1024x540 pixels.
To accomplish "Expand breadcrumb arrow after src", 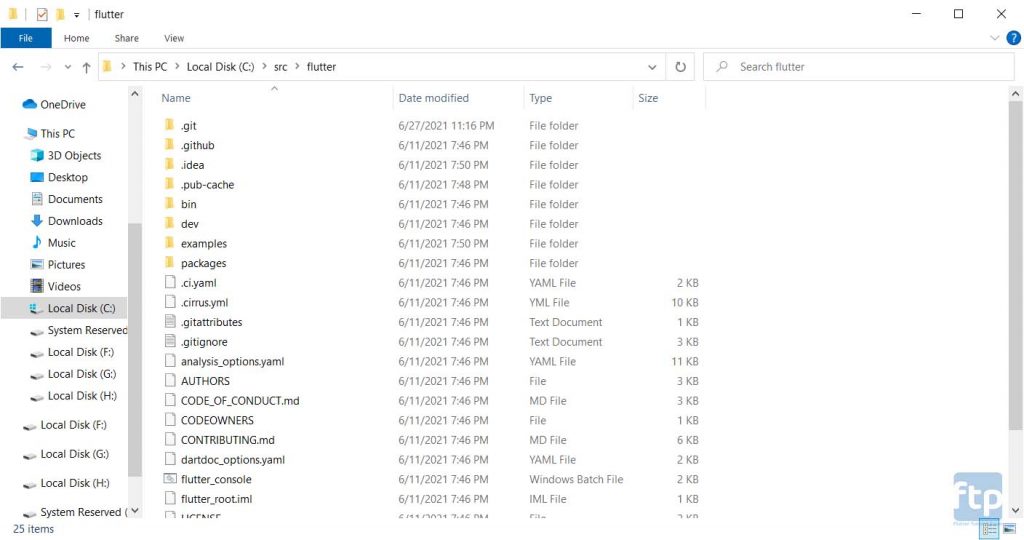I will tap(297, 67).
